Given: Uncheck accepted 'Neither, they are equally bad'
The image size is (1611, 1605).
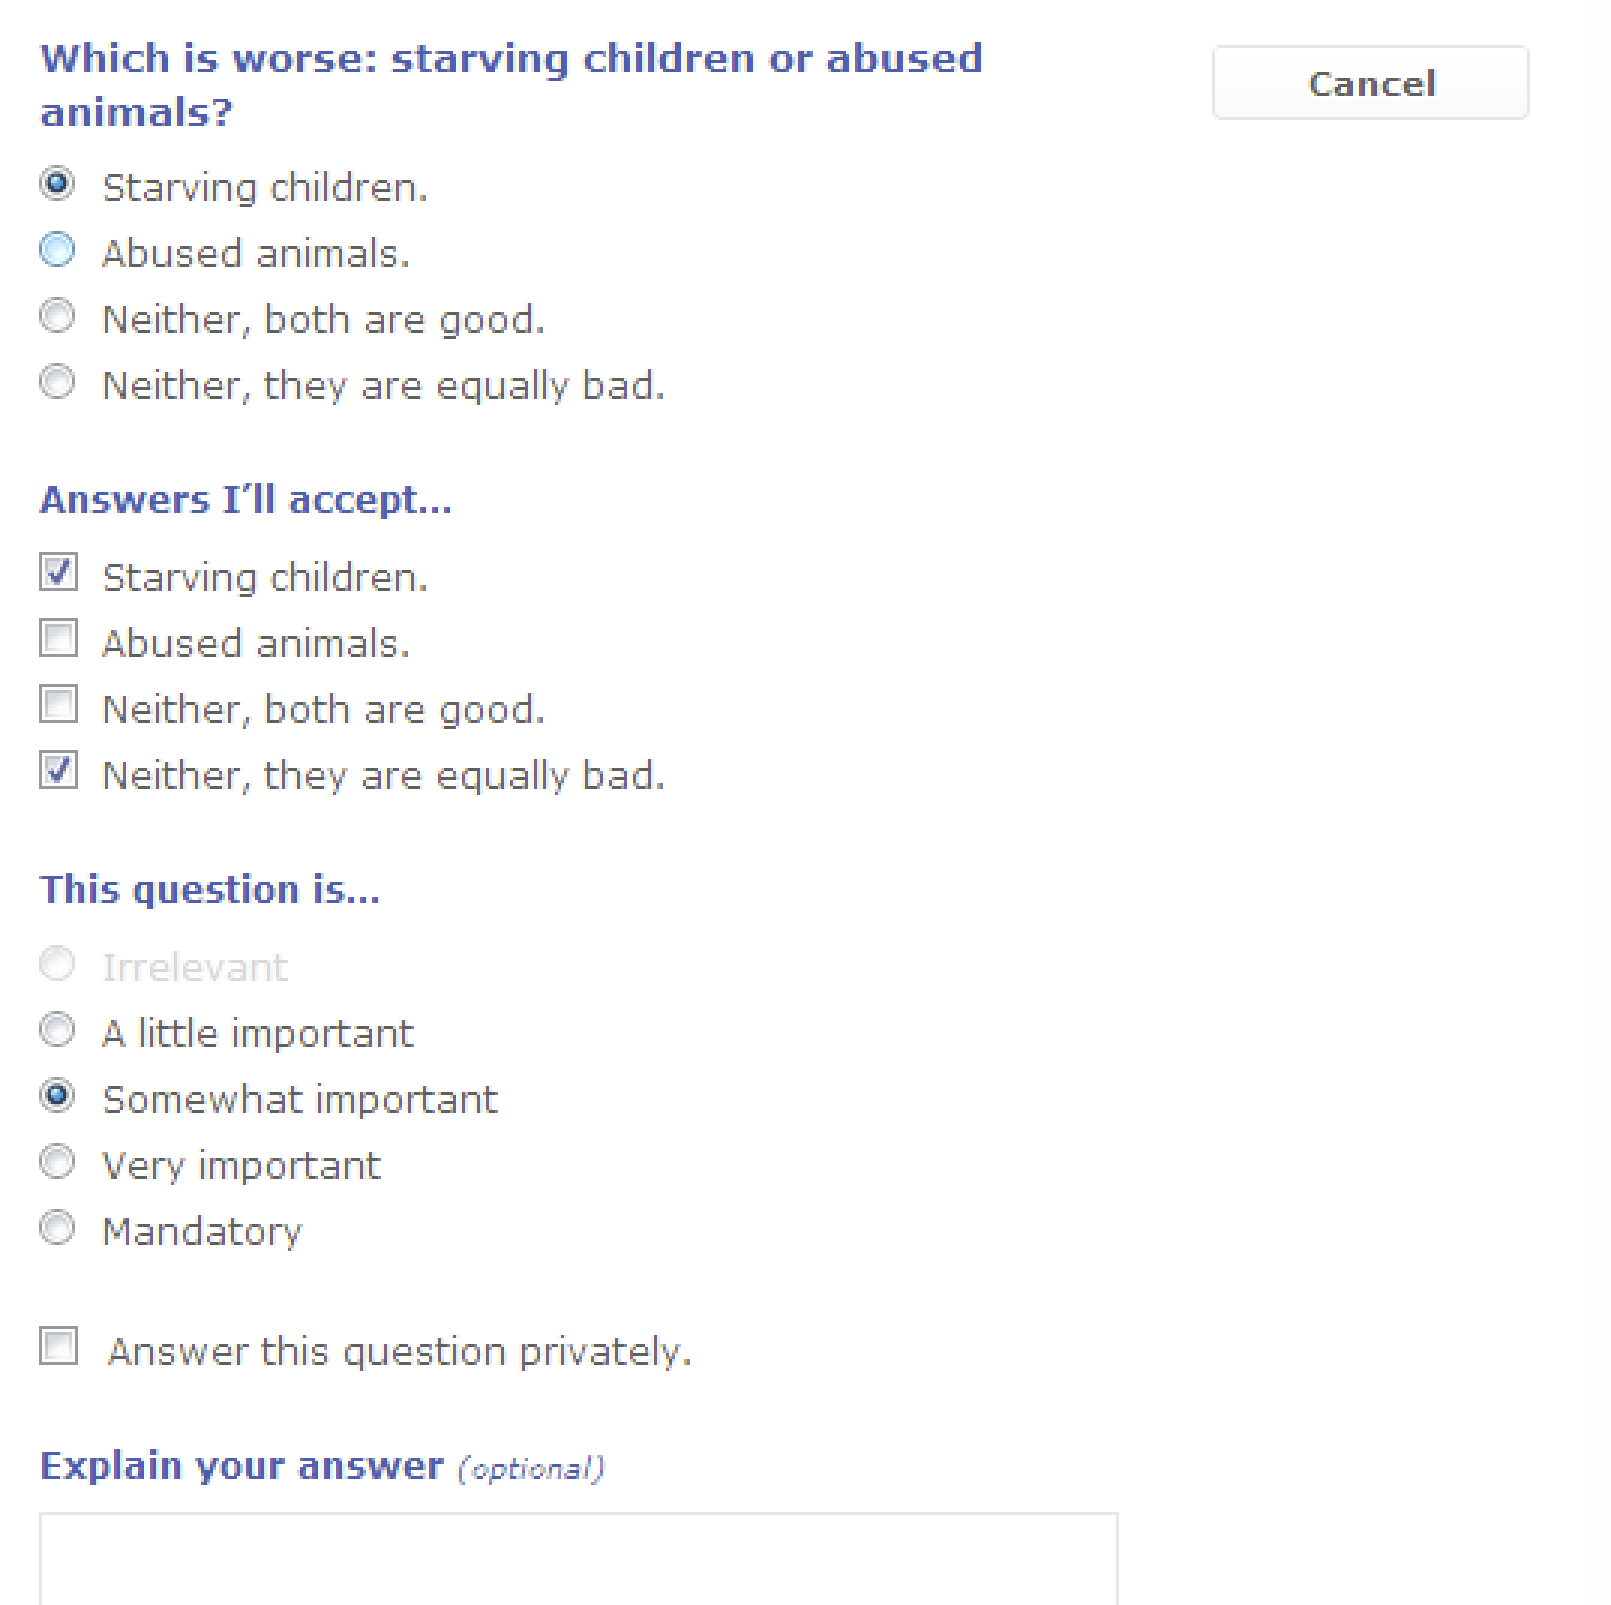Looking at the screenshot, I should pos(58,770).
